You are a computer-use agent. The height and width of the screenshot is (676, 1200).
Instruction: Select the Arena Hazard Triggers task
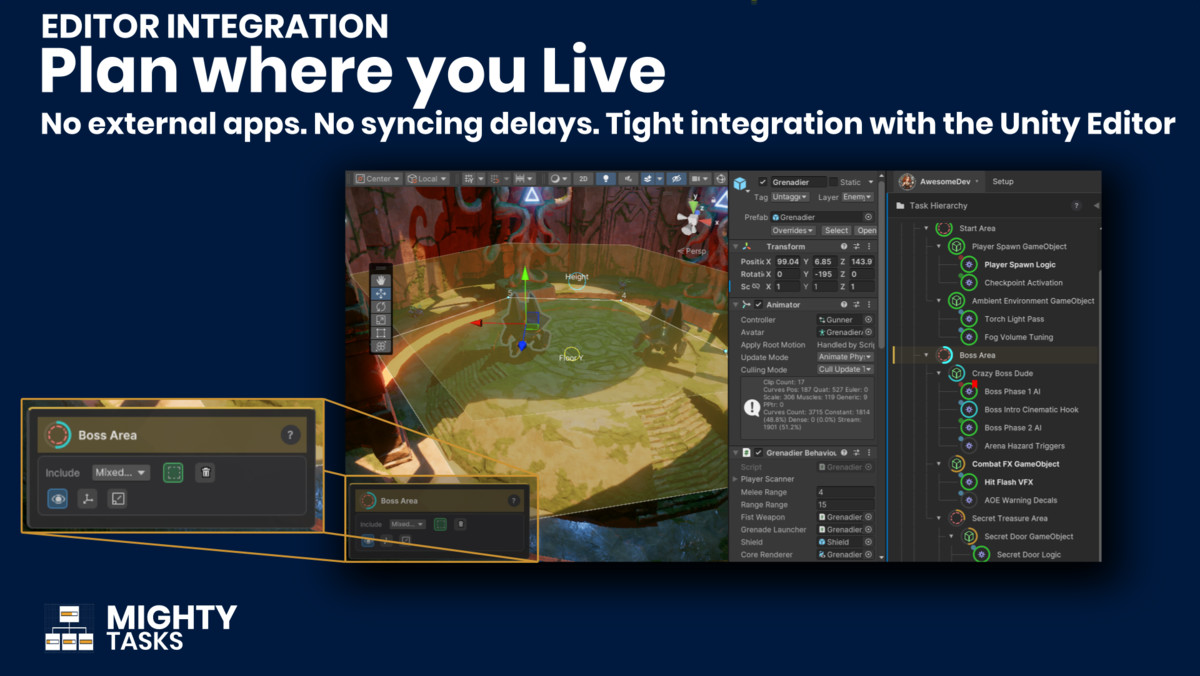1024,446
